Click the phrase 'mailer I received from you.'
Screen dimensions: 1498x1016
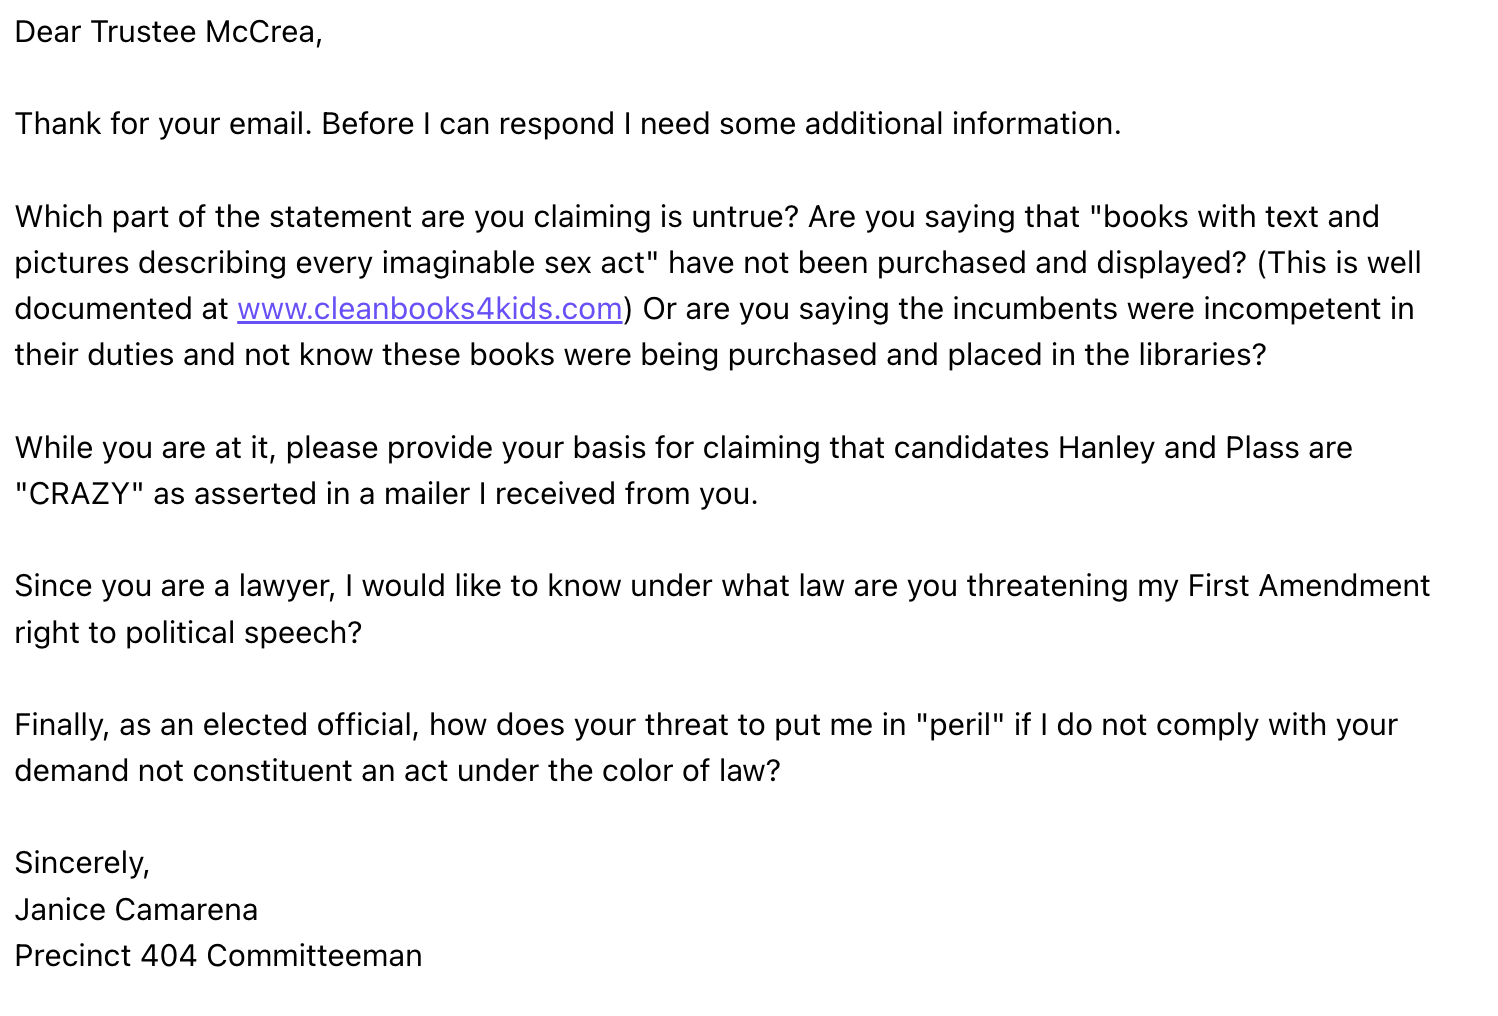point(570,494)
